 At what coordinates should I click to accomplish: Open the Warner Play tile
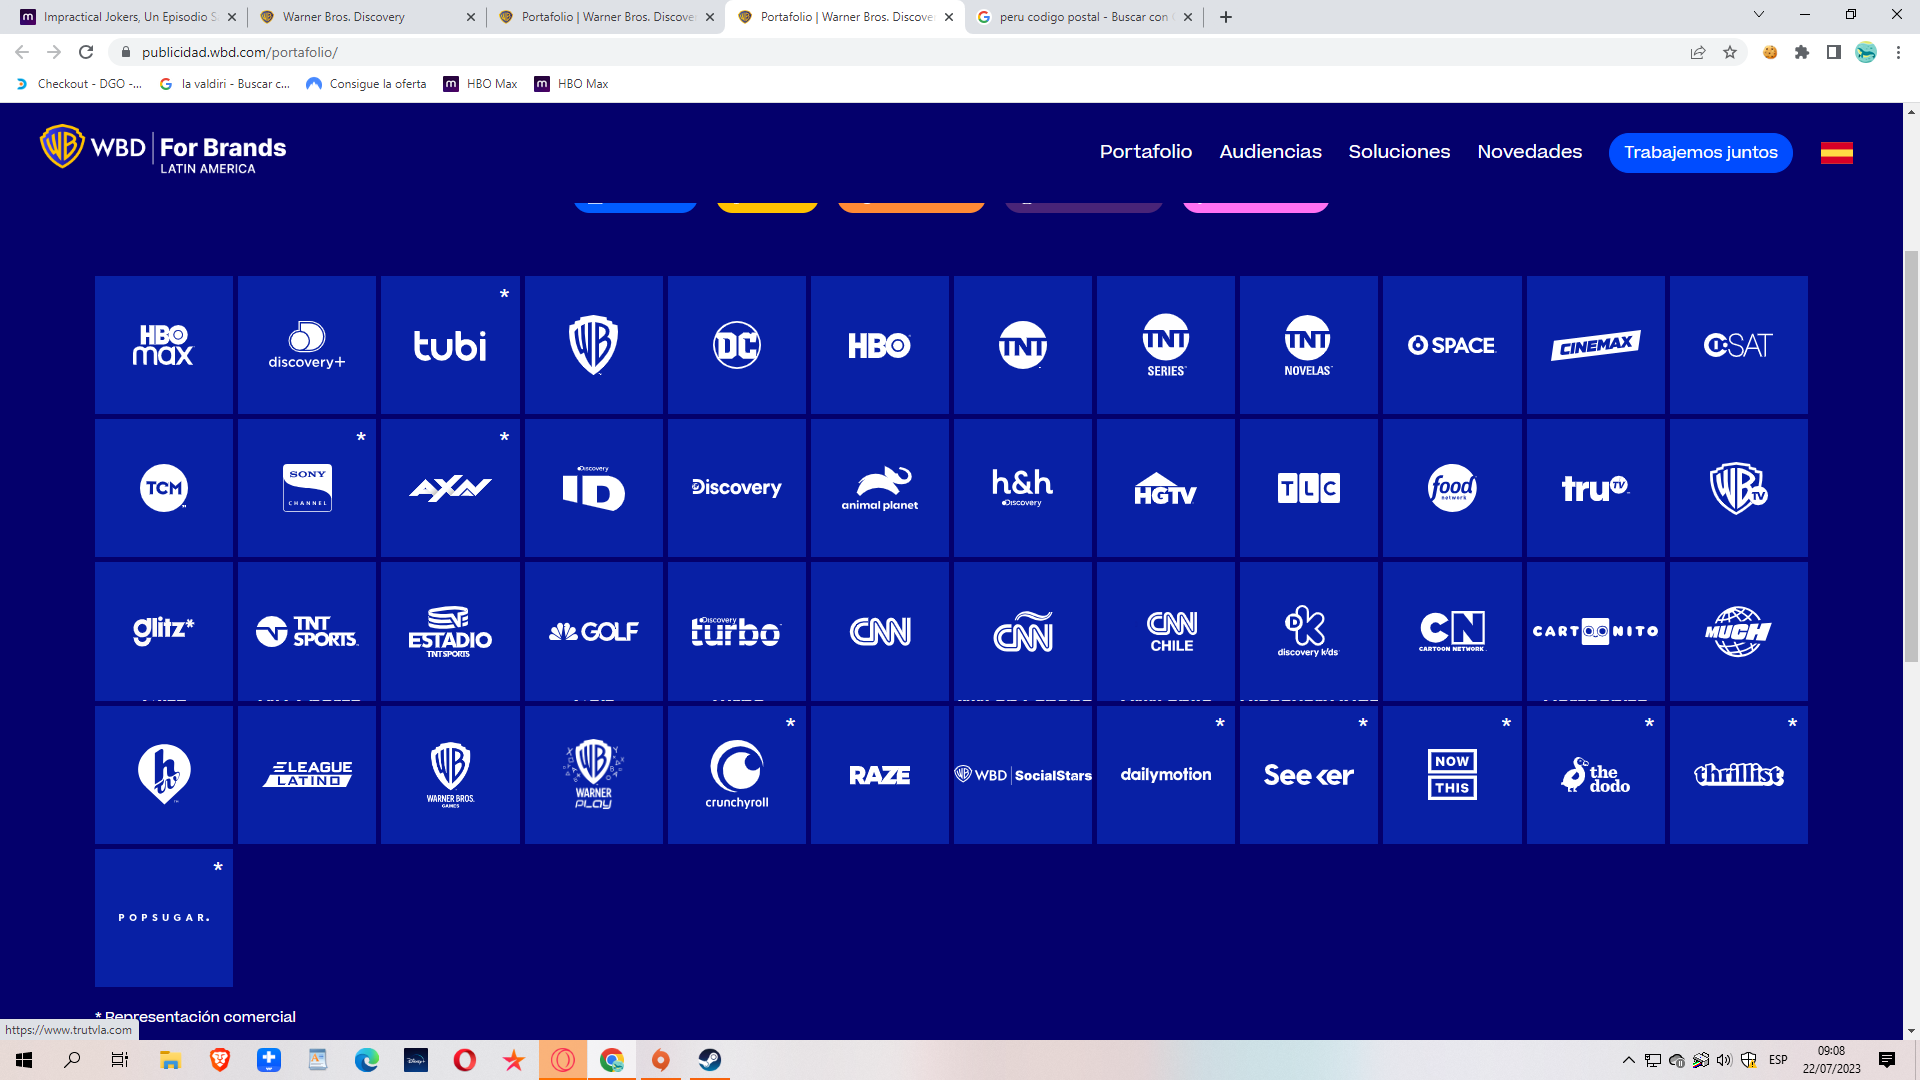tap(594, 775)
